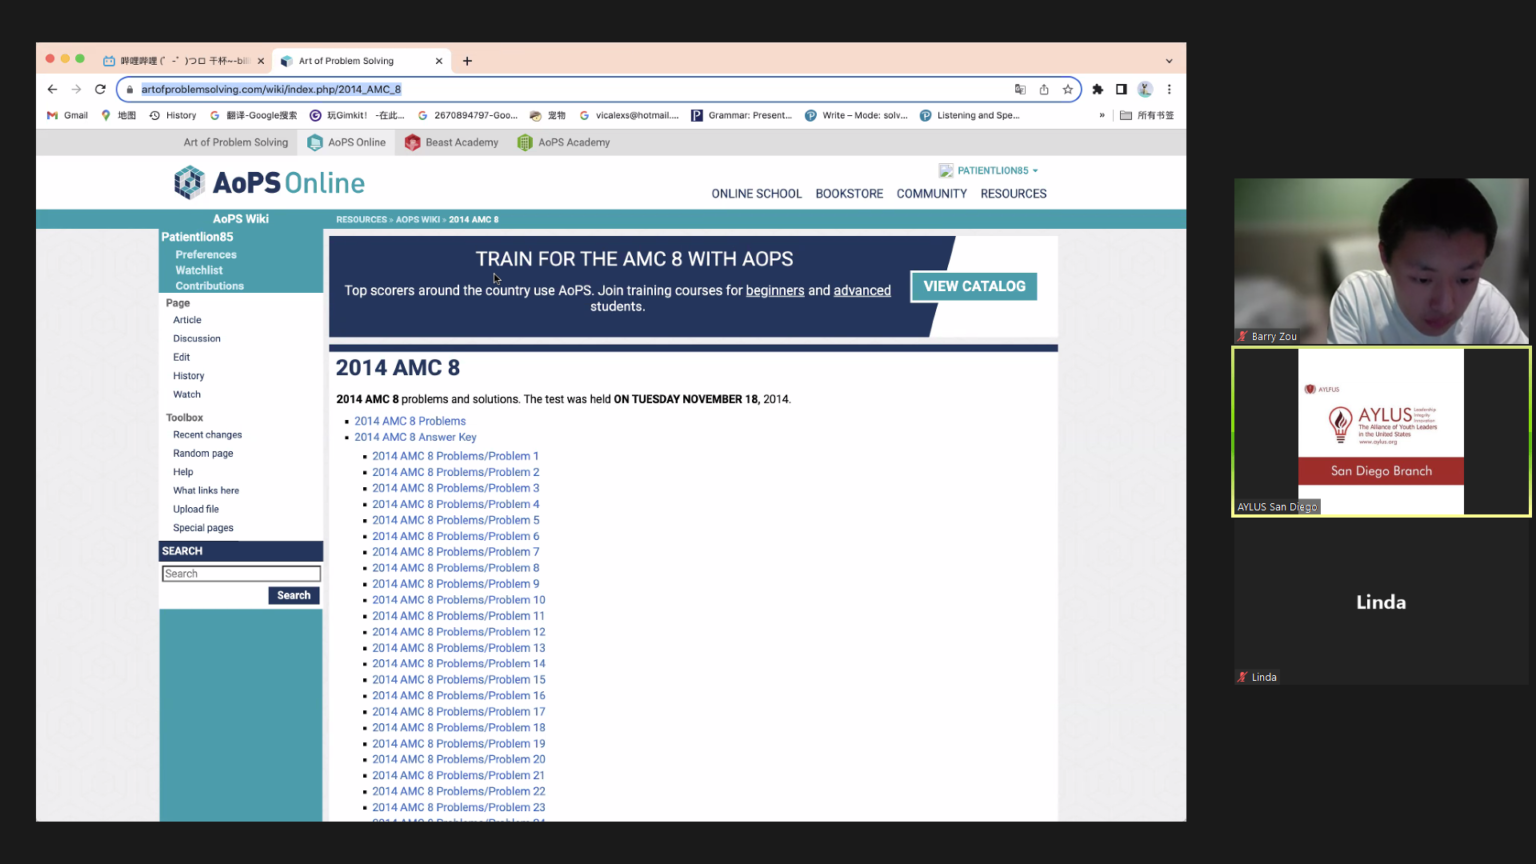Open the Chrome profile avatar
The width and height of the screenshot is (1536, 864).
tap(1145, 89)
